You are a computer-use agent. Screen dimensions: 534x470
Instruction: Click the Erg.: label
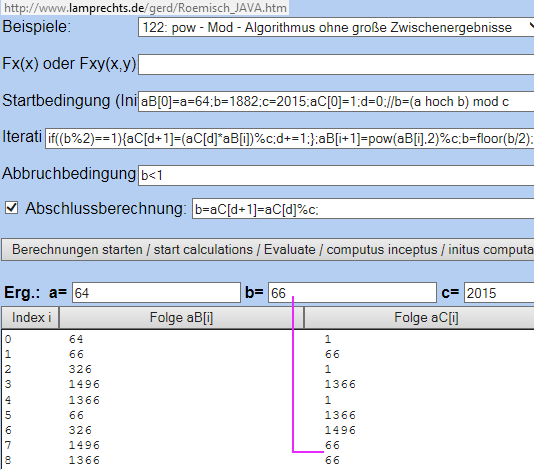[22, 293]
